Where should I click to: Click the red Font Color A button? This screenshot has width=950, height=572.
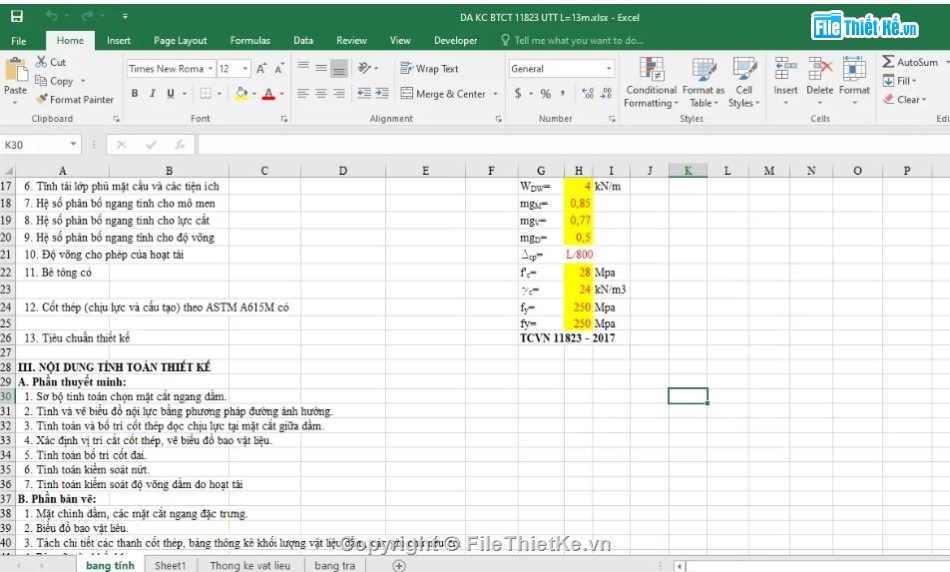click(x=269, y=93)
